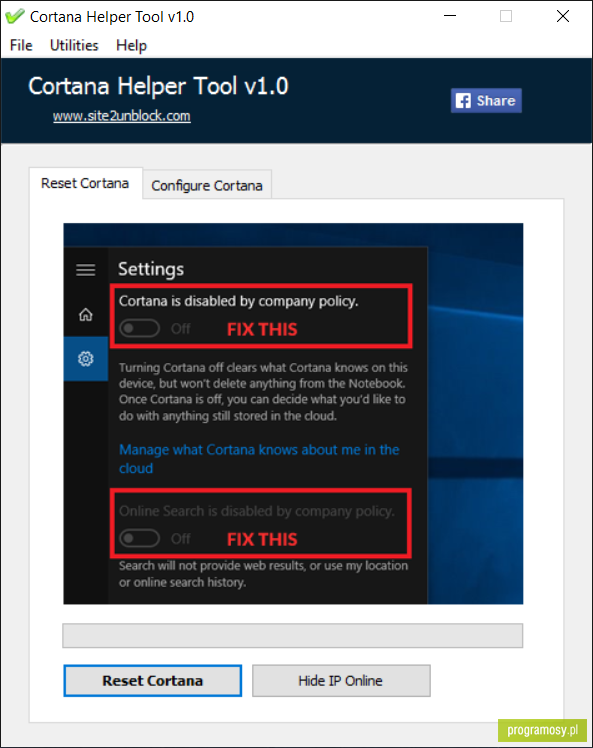Viewport: 593px width, 748px height.
Task: Click the green checkmark app icon
Action: pyautogui.click(x=14, y=16)
